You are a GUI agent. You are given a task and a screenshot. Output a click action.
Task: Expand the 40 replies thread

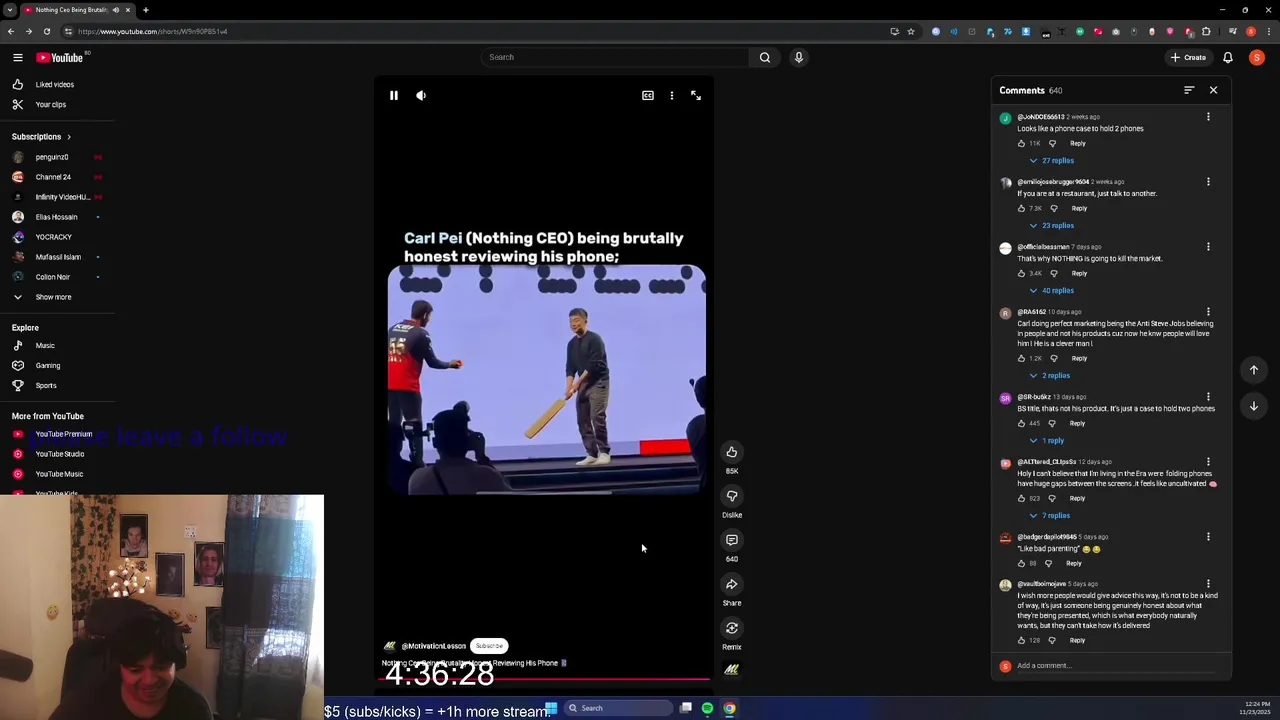(x=1052, y=291)
